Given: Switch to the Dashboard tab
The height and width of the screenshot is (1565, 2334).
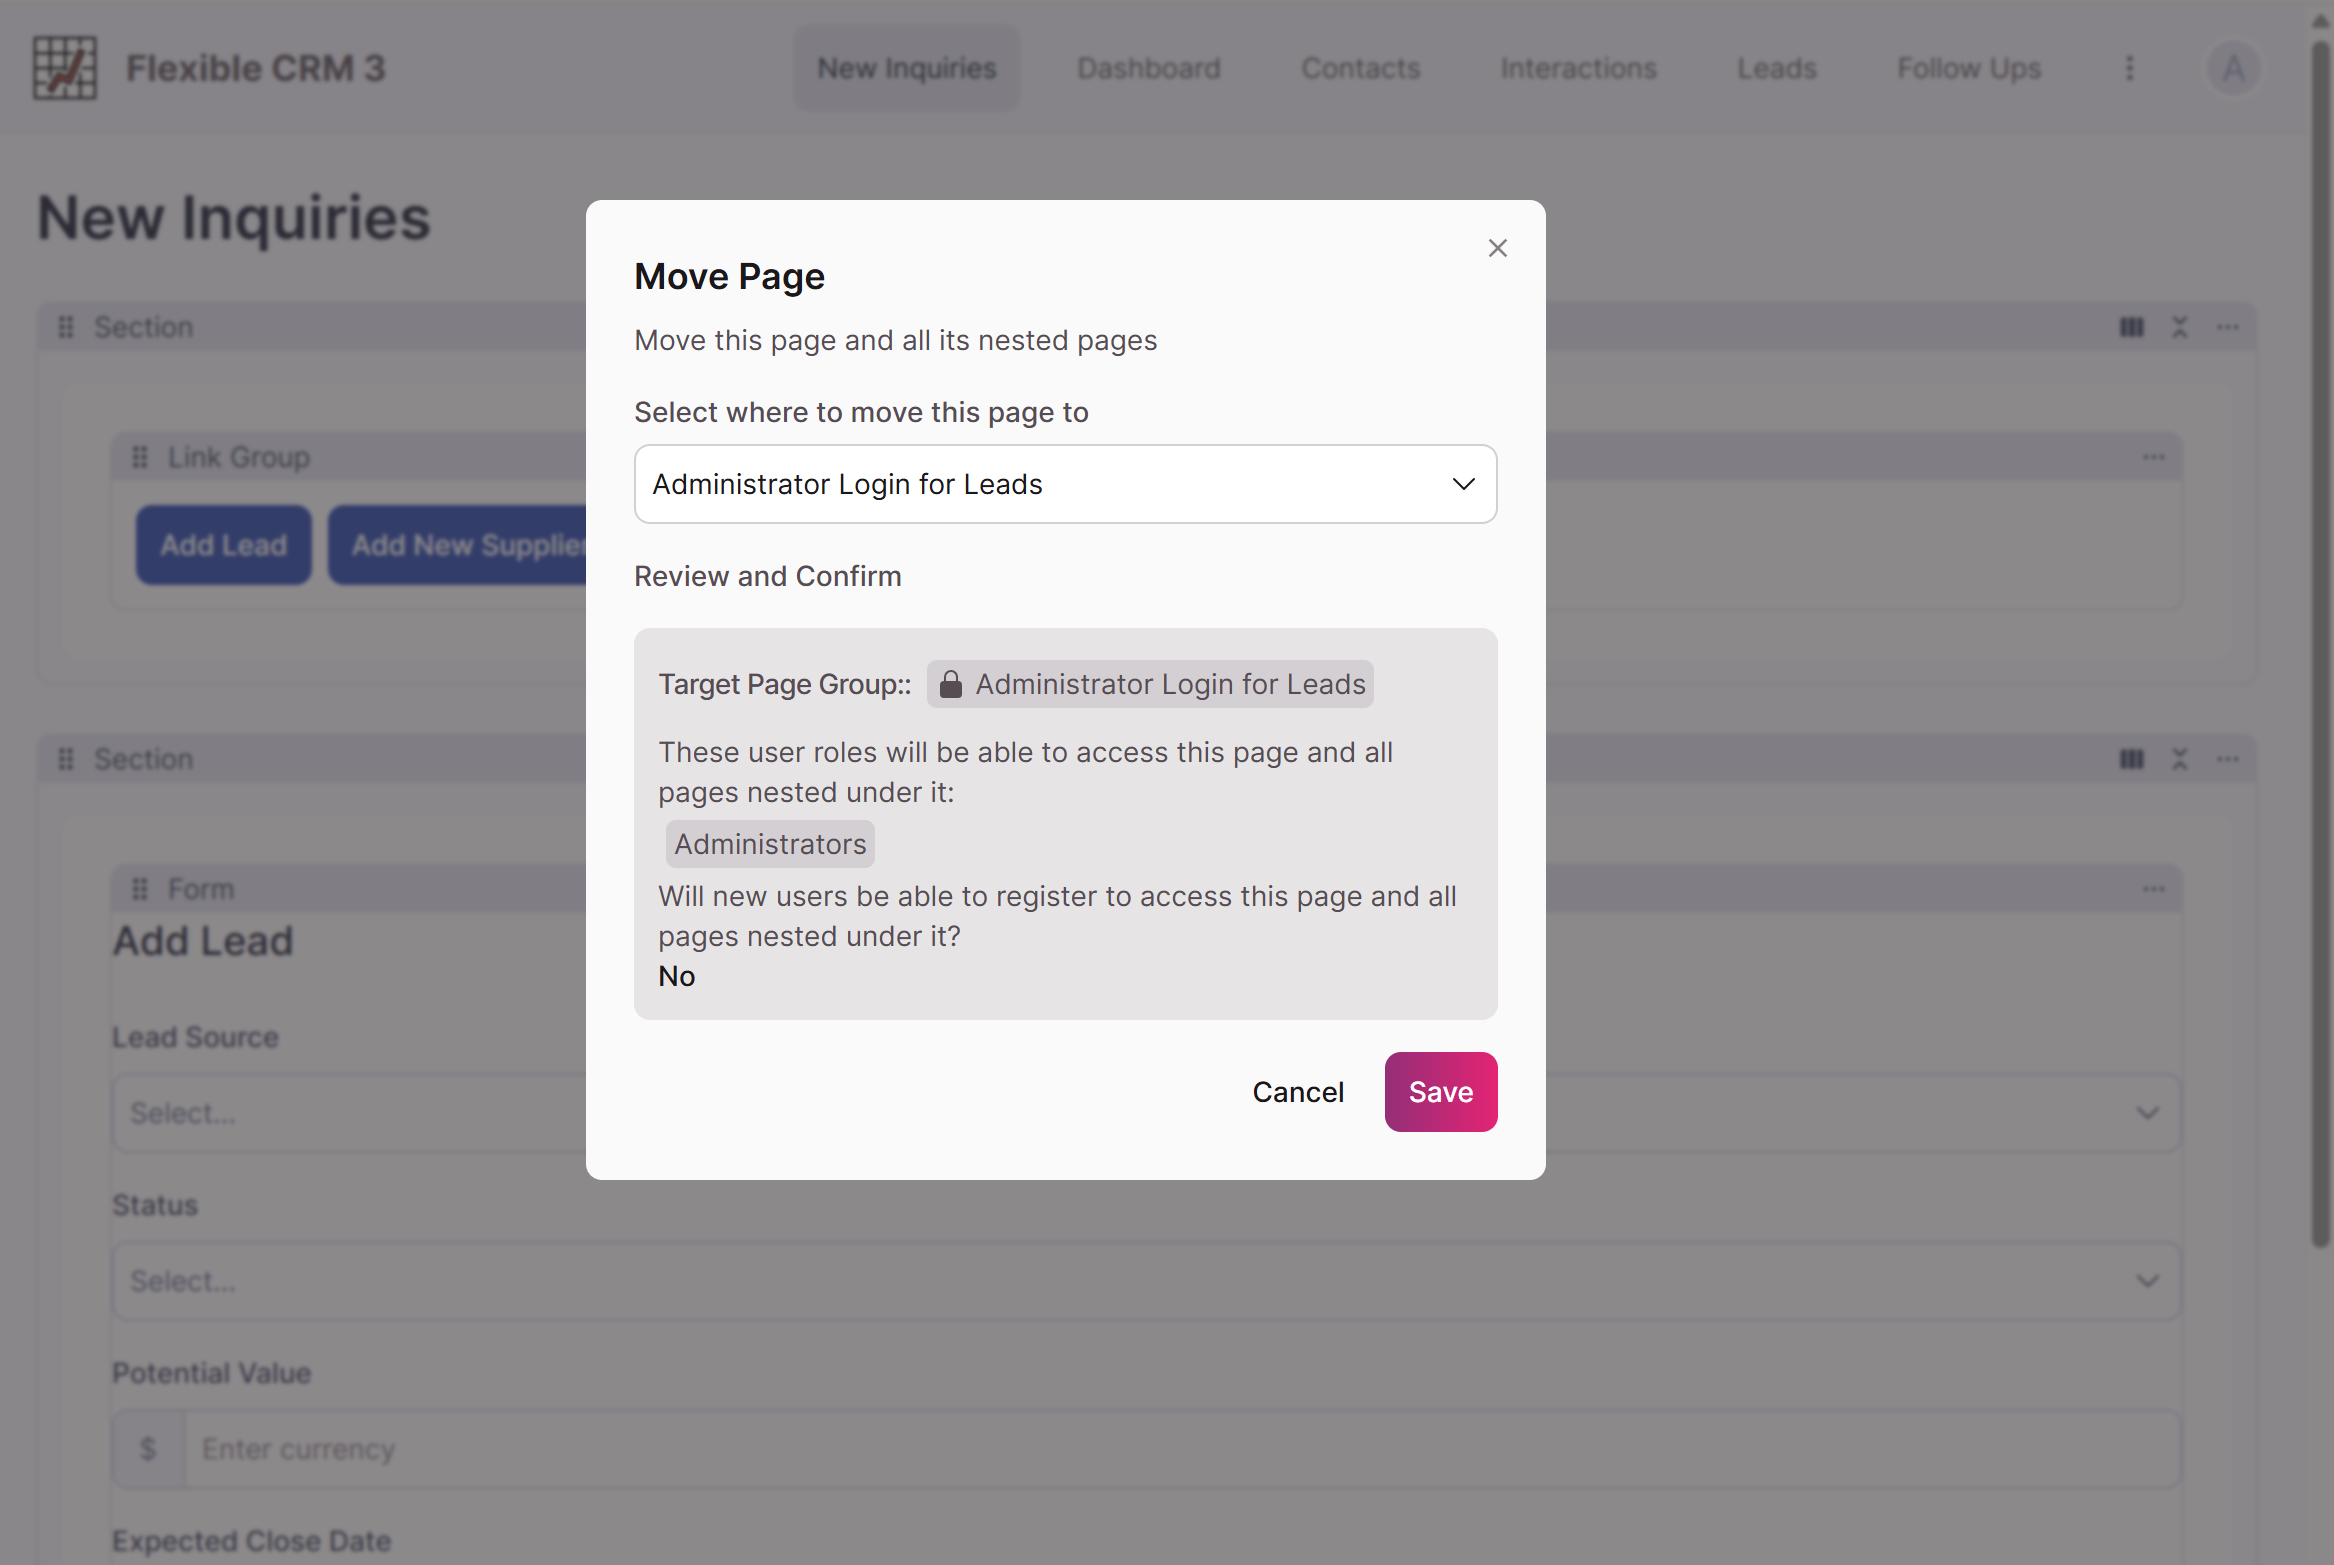Looking at the screenshot, I should 1148,68.
